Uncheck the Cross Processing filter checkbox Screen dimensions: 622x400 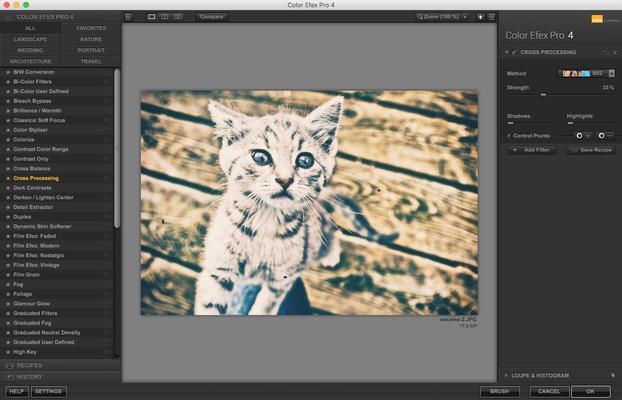[x=514, y=52]
